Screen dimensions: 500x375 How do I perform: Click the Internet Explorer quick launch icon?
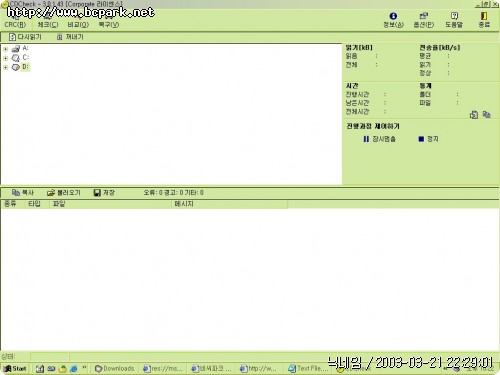(74, 369)
